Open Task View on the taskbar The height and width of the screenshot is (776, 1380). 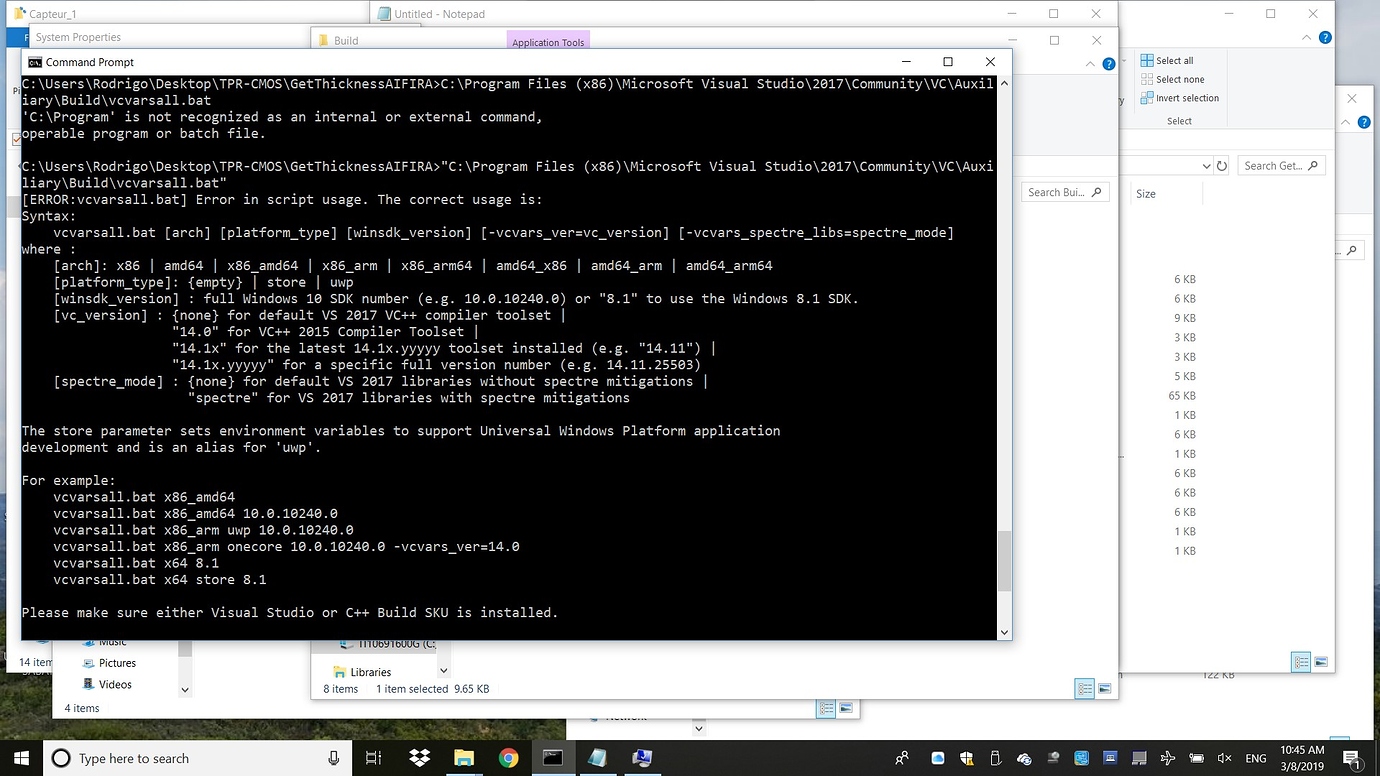coord(373,758)
